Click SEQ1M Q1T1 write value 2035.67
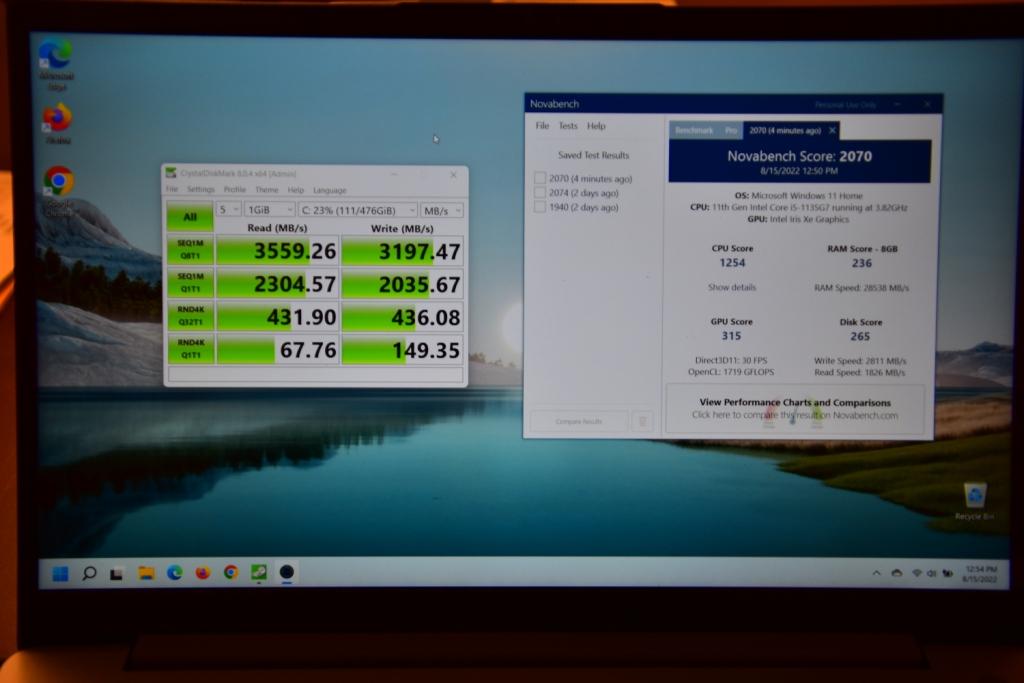 (402, 285)
